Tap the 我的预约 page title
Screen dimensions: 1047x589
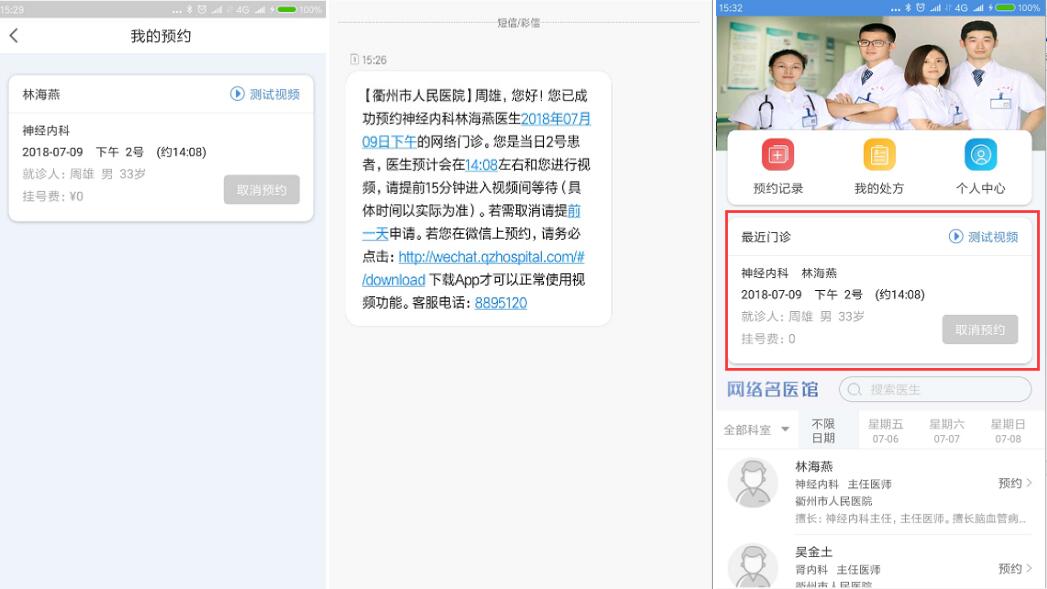[x=161, y=36]
